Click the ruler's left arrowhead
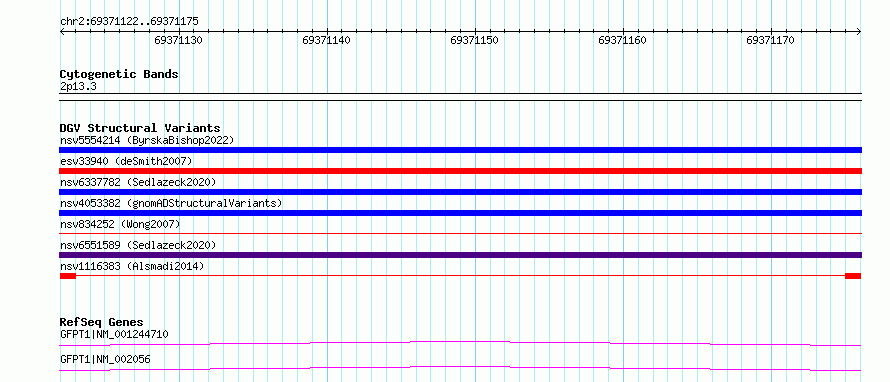Viewport: 890px width, 382px height. [62, 32]
